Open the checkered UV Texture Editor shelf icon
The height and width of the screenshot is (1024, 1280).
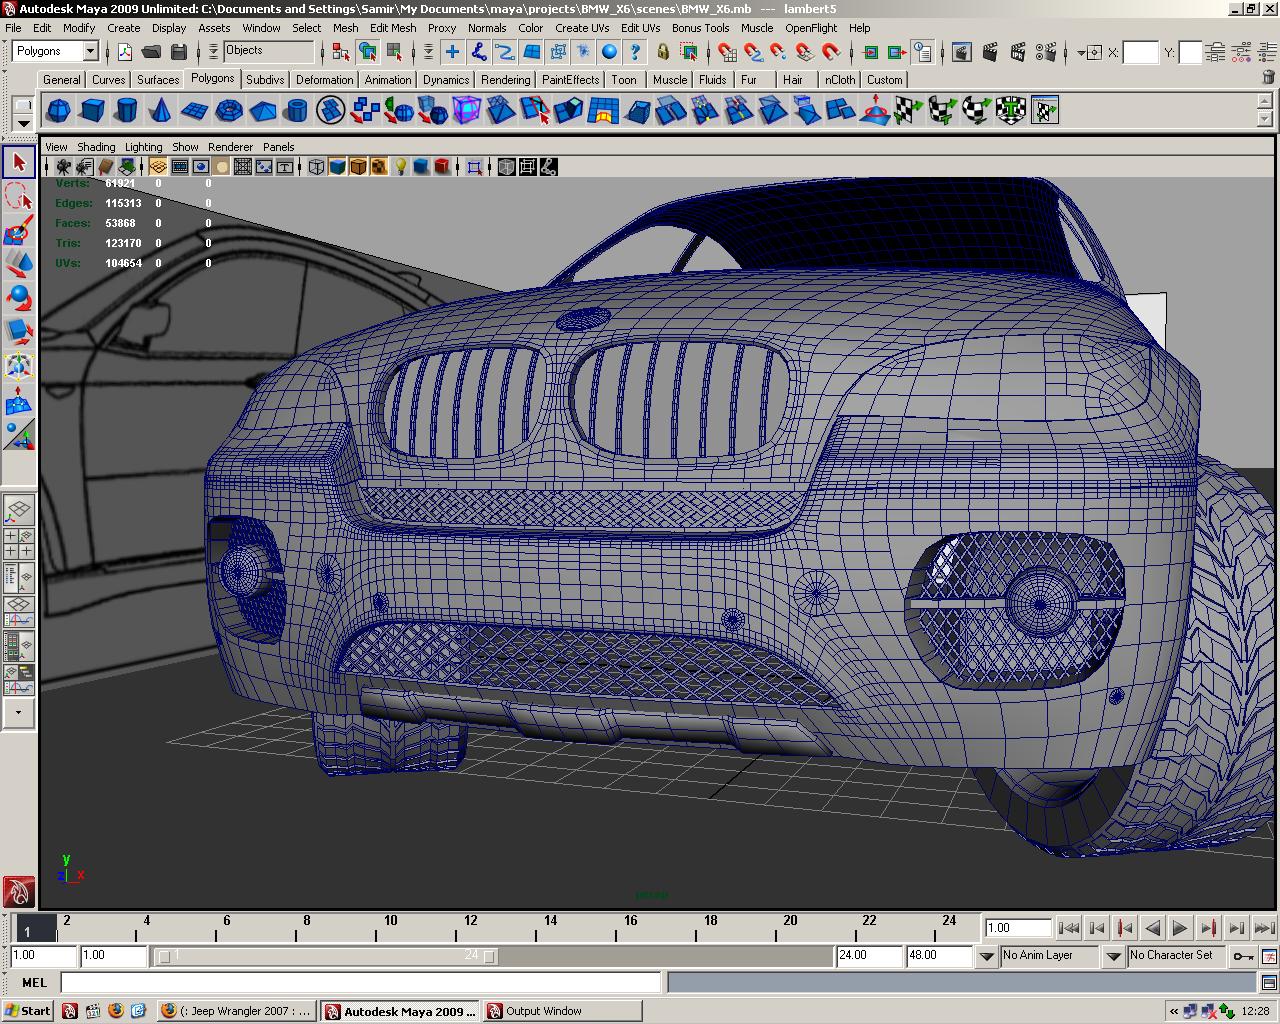(1045, 110)
